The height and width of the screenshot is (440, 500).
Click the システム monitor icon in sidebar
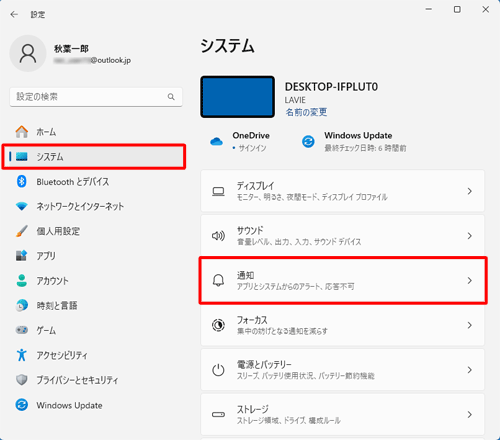click(22, 156)
